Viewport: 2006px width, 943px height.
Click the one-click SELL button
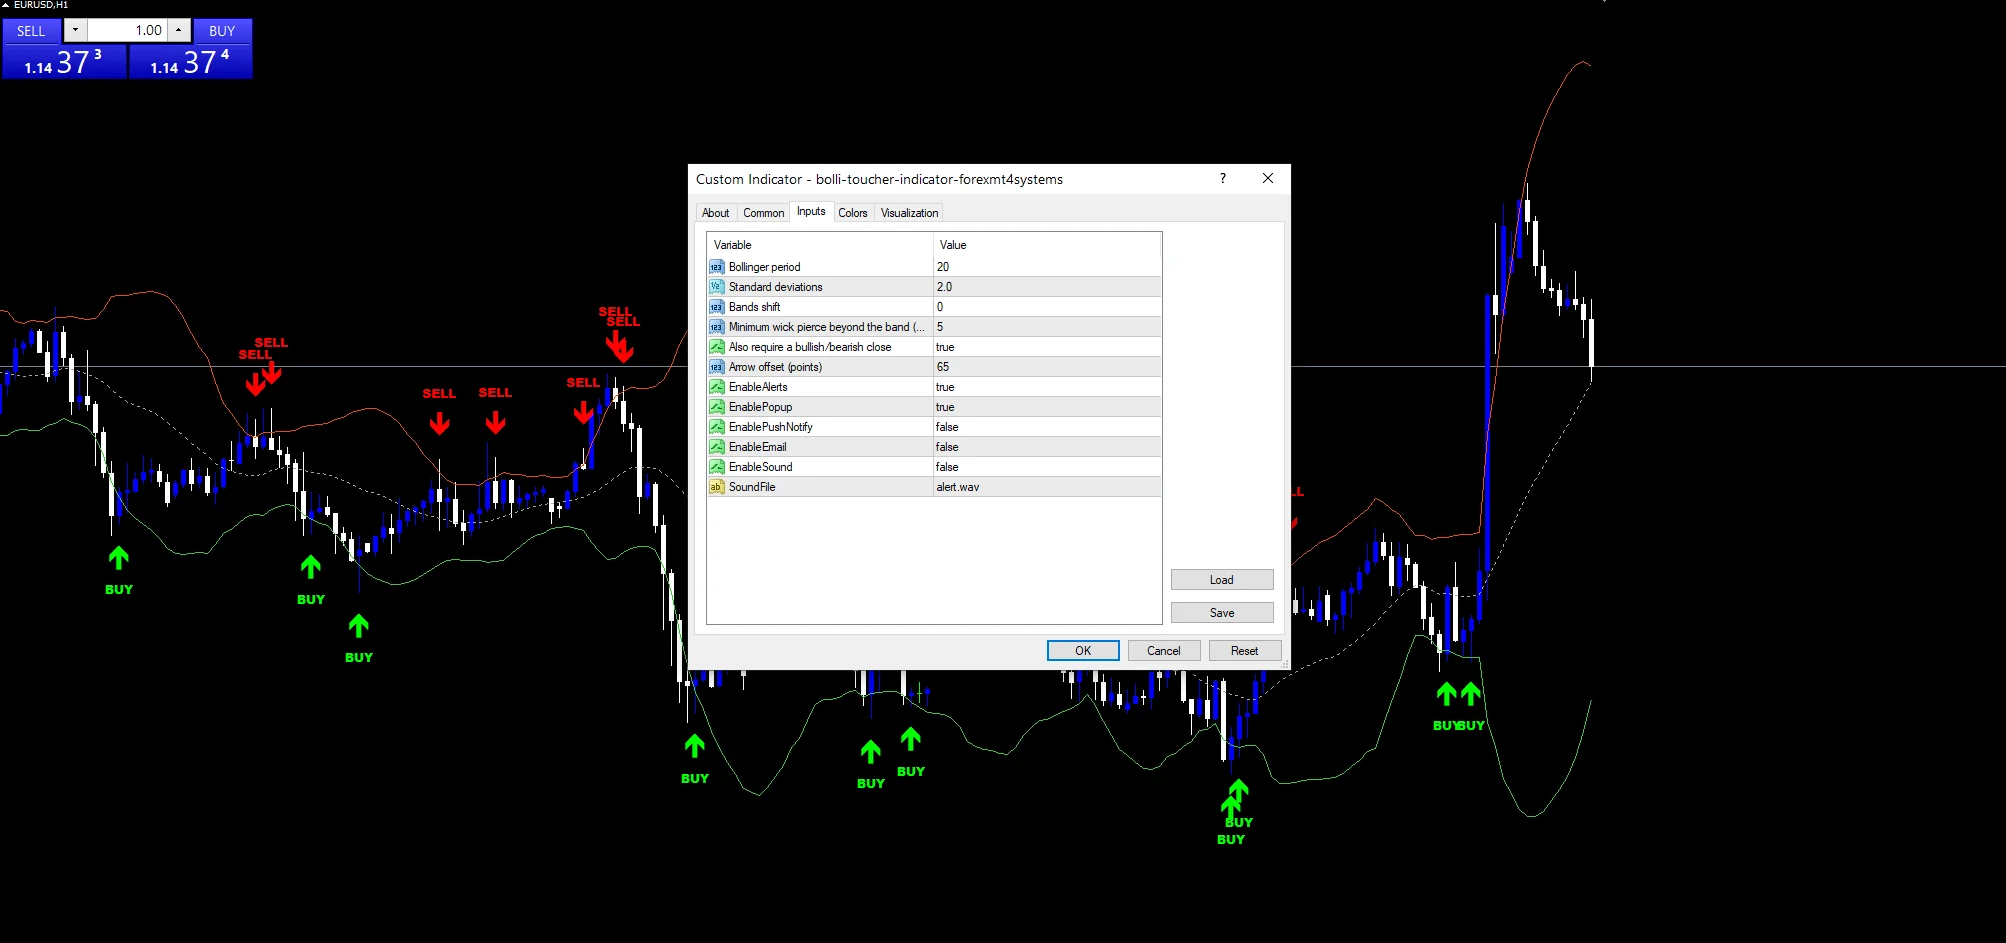pyautogui.click(x=31, y=31)
